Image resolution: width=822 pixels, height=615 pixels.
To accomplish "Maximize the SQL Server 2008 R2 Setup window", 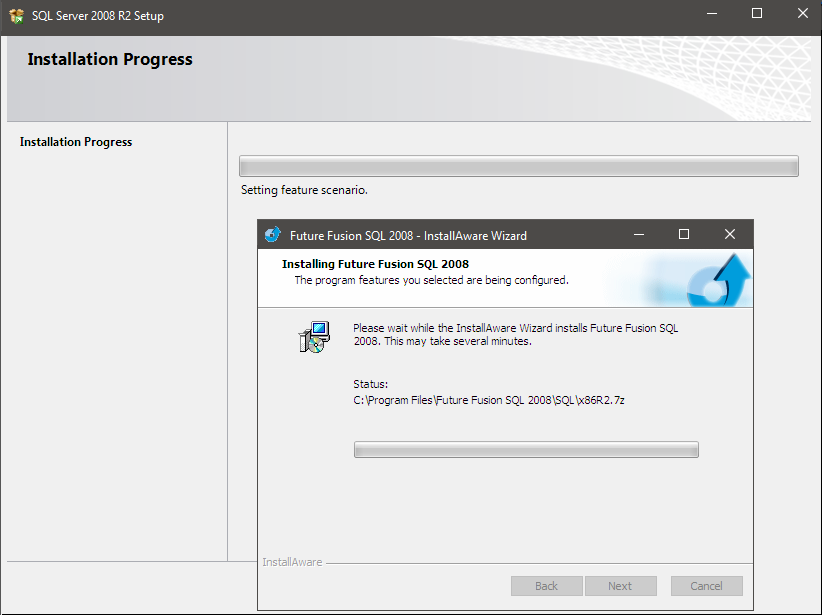I will coord(757,14).
